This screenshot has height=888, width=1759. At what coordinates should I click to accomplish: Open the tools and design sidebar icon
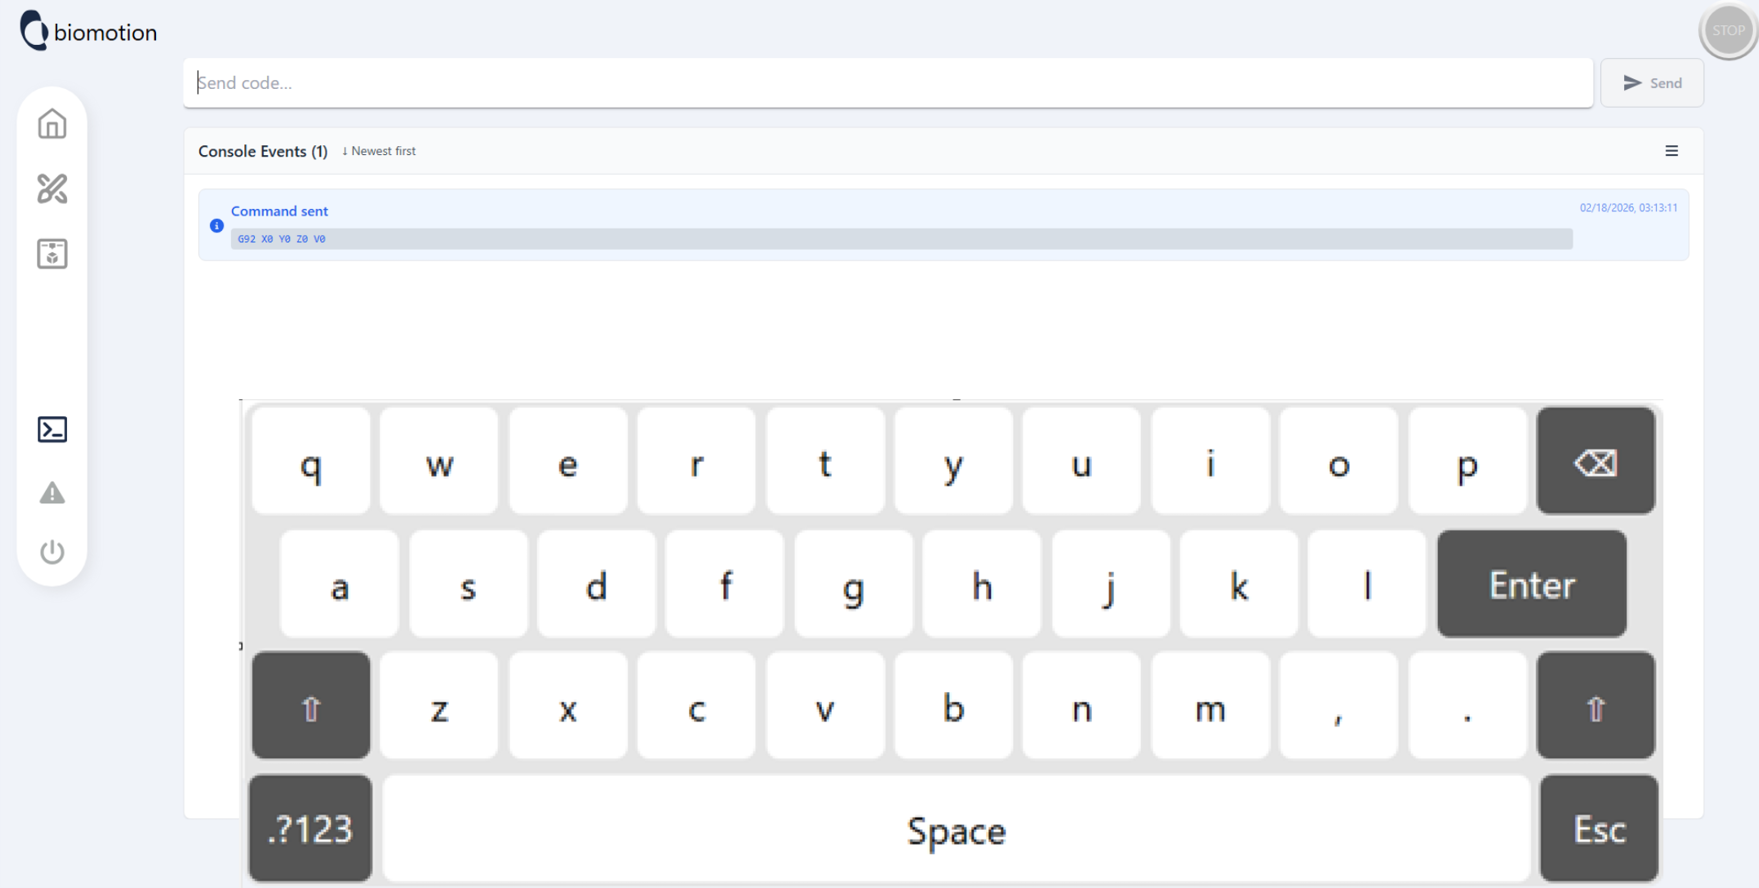tap(52, 189)
